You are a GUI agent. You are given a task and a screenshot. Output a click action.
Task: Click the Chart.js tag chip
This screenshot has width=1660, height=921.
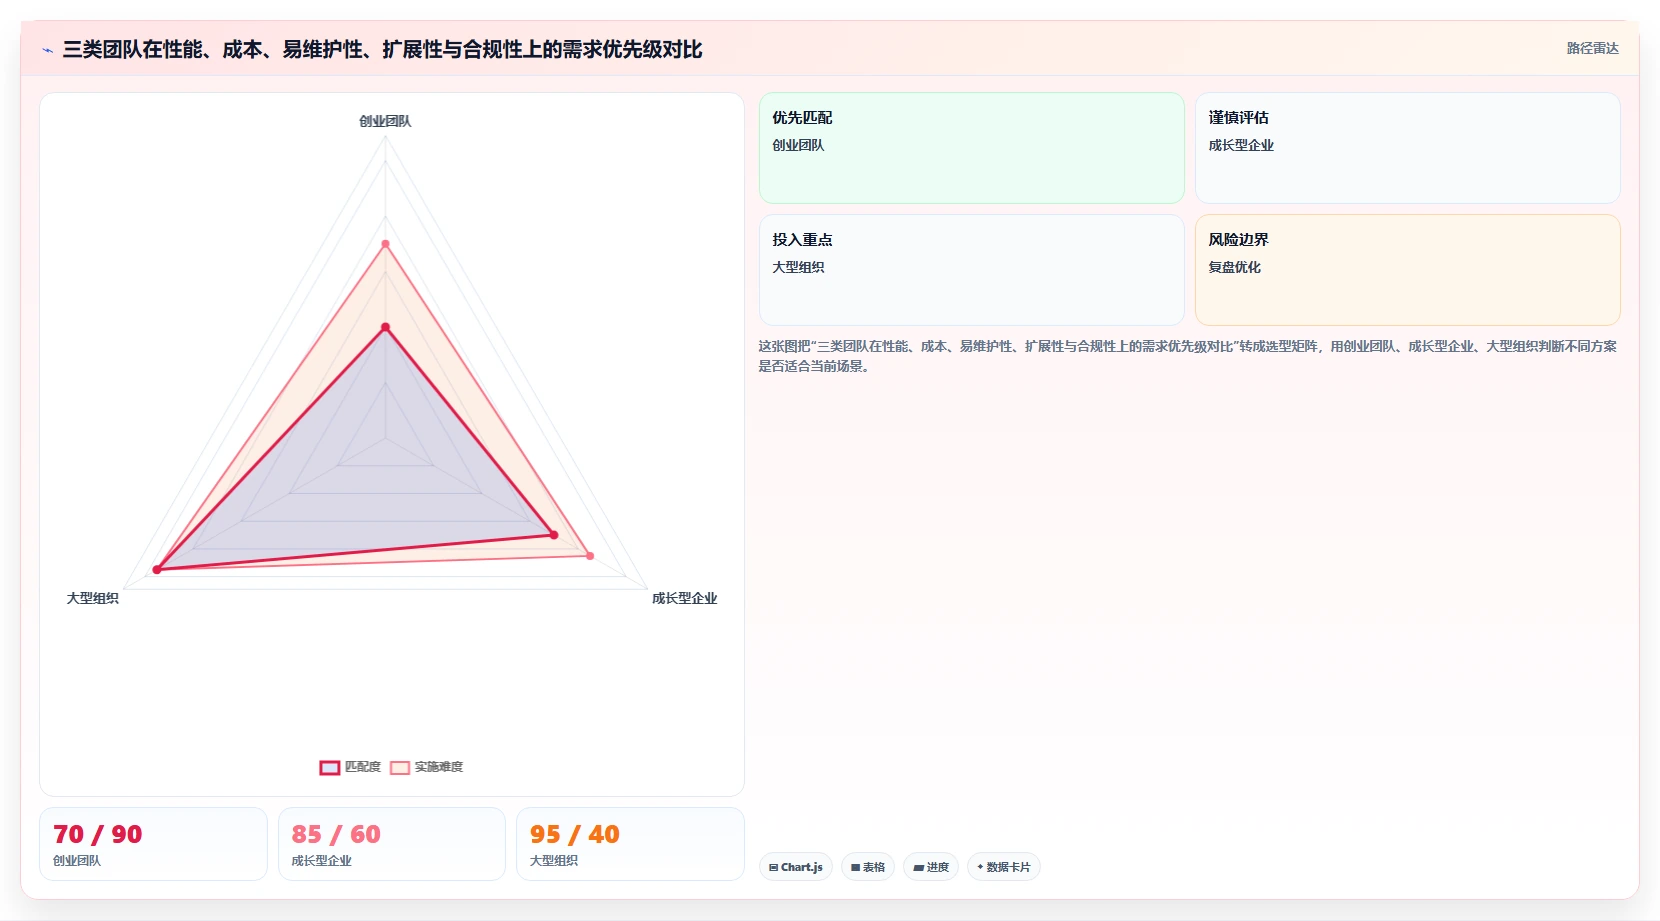pos(796,867)
